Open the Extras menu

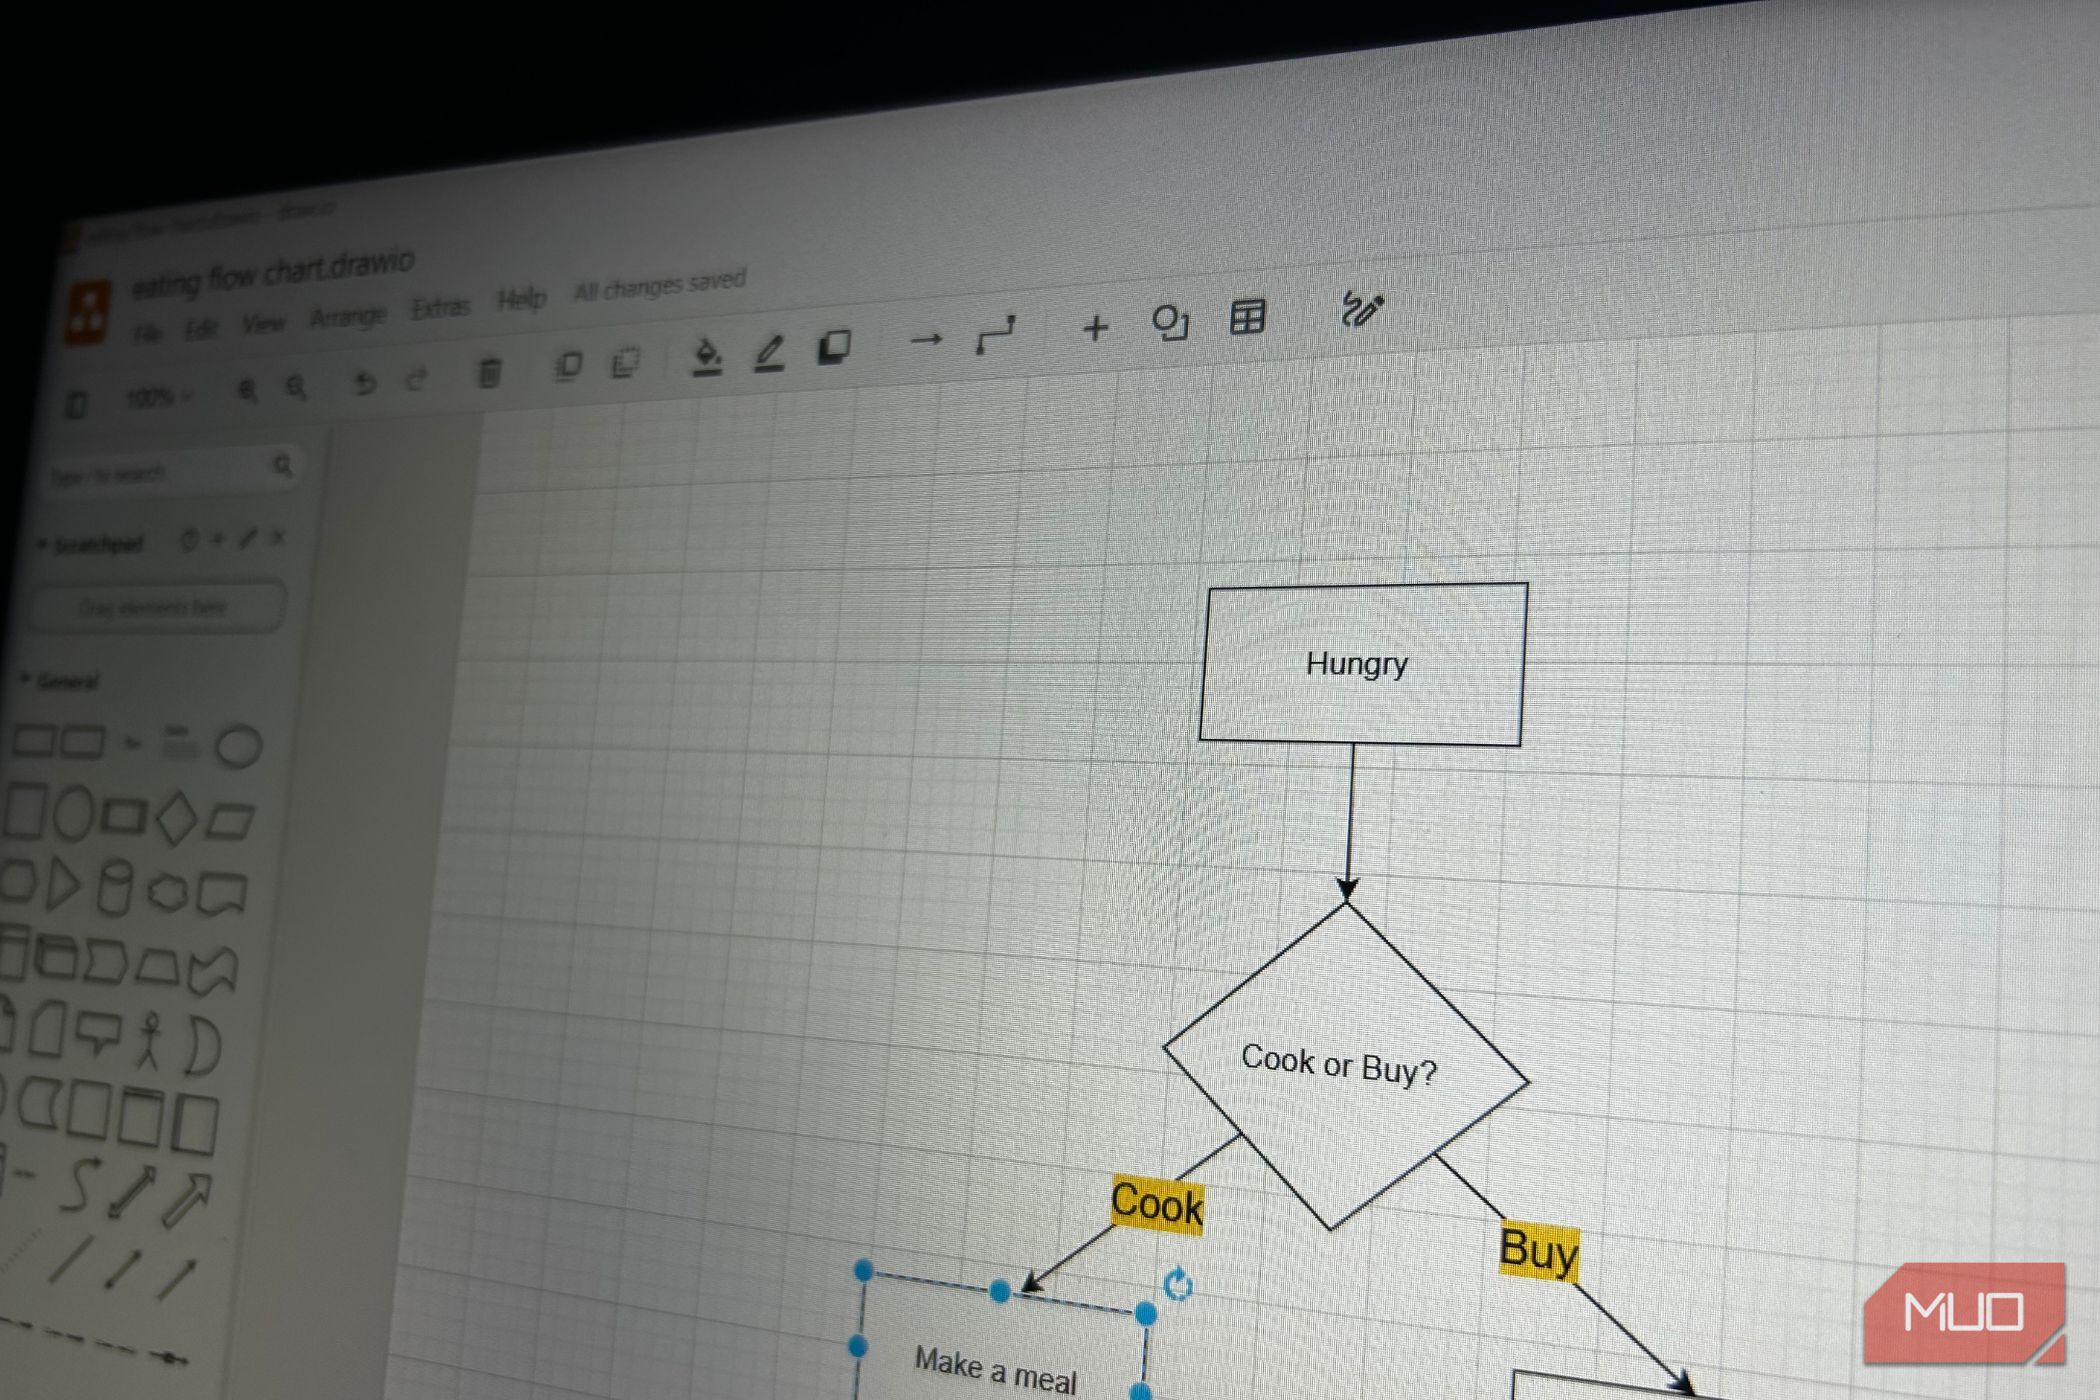click(443, 306)
